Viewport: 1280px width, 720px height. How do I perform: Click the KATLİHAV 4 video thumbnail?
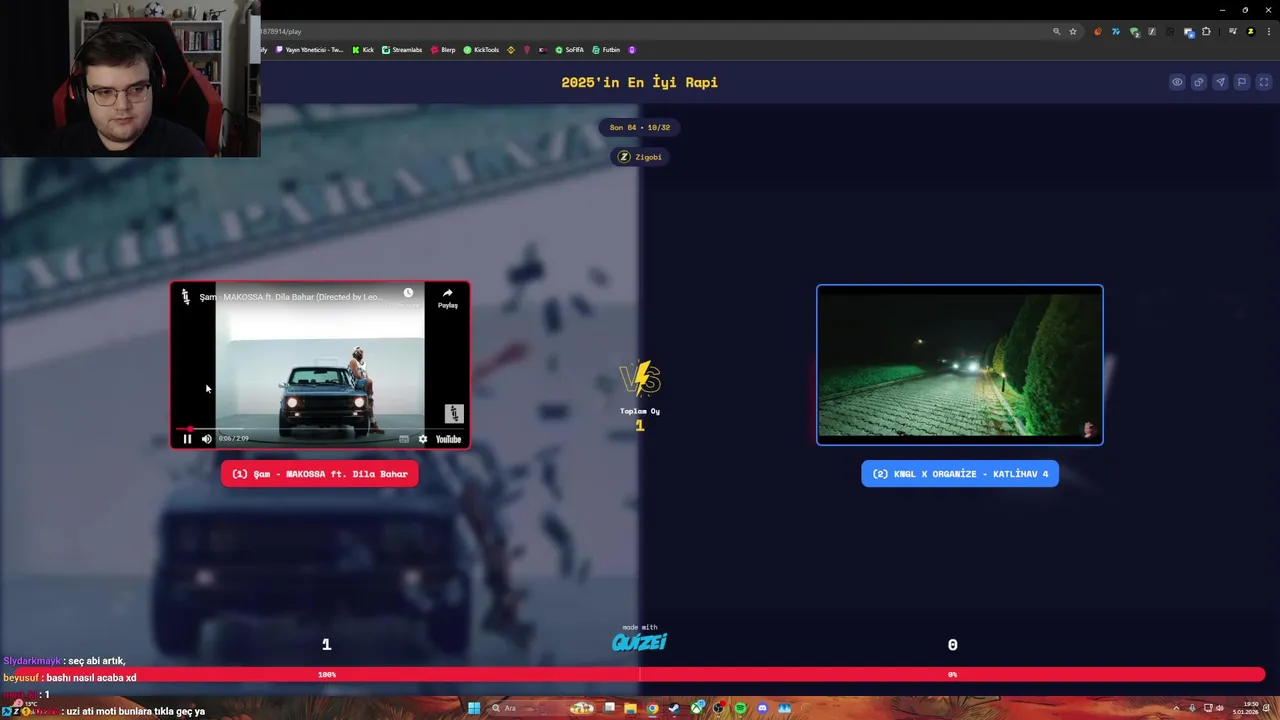[x=960, y=365]
